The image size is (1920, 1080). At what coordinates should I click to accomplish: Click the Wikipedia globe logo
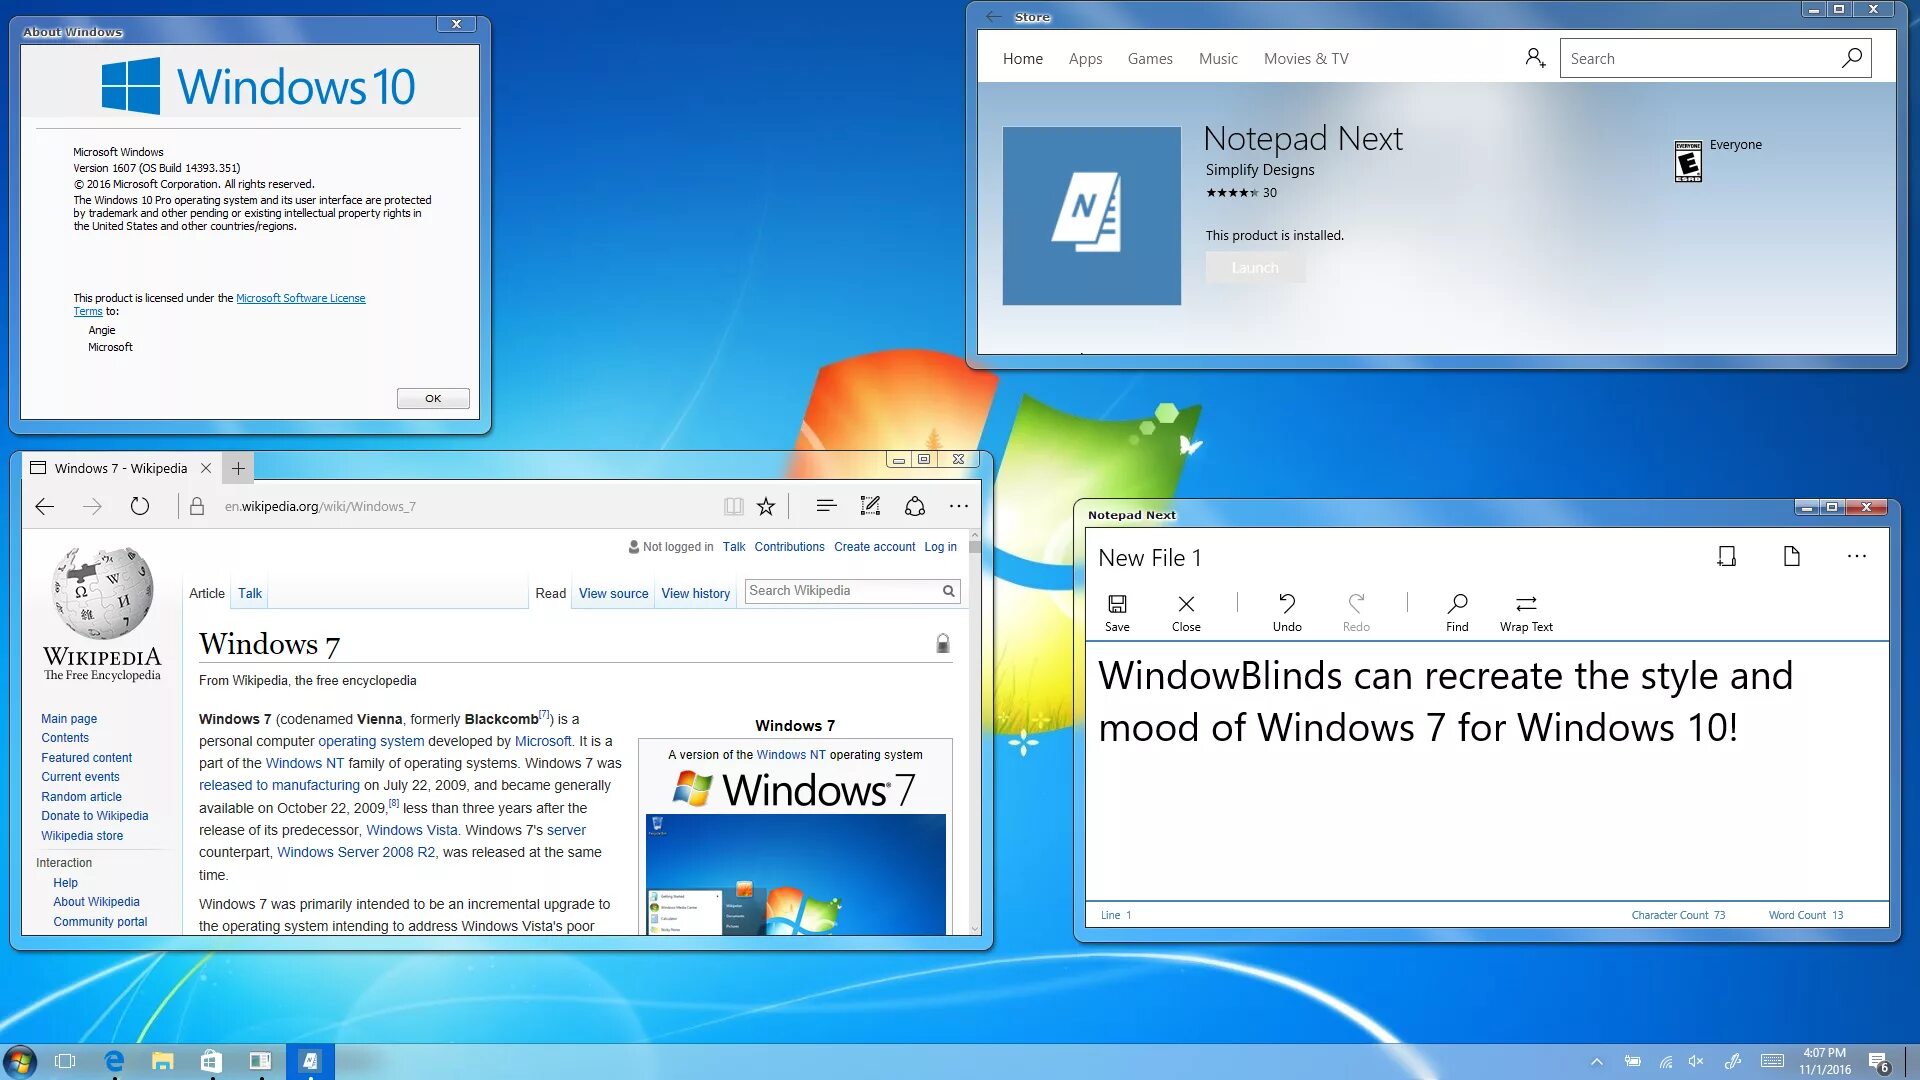[102, 592]
